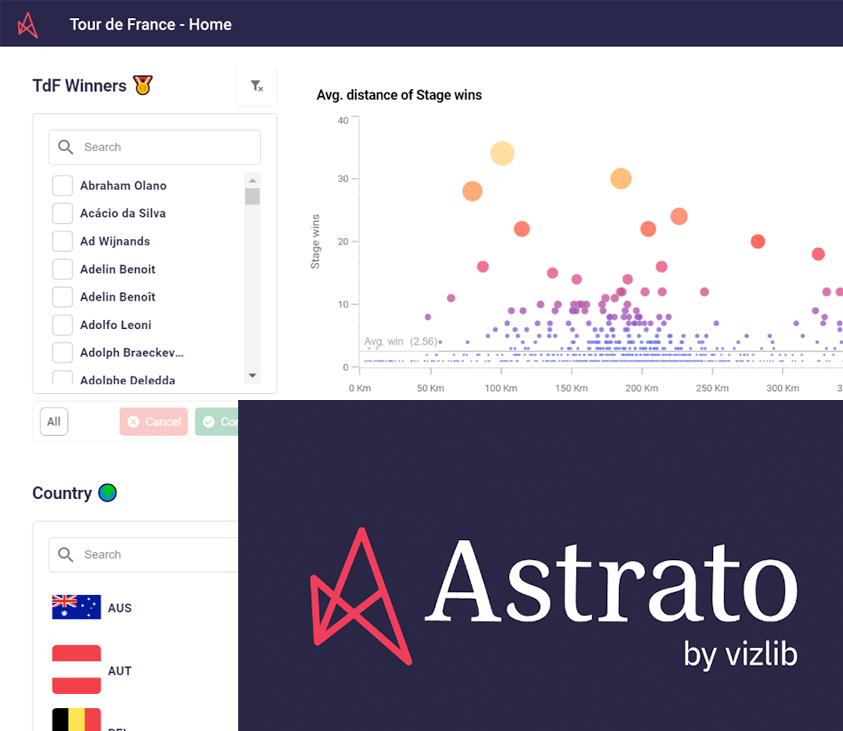Image resolution: width=843 pixels, height=731 pixels.
Task: Click the globe icon beside Country
Action: [x=107, y=493]
